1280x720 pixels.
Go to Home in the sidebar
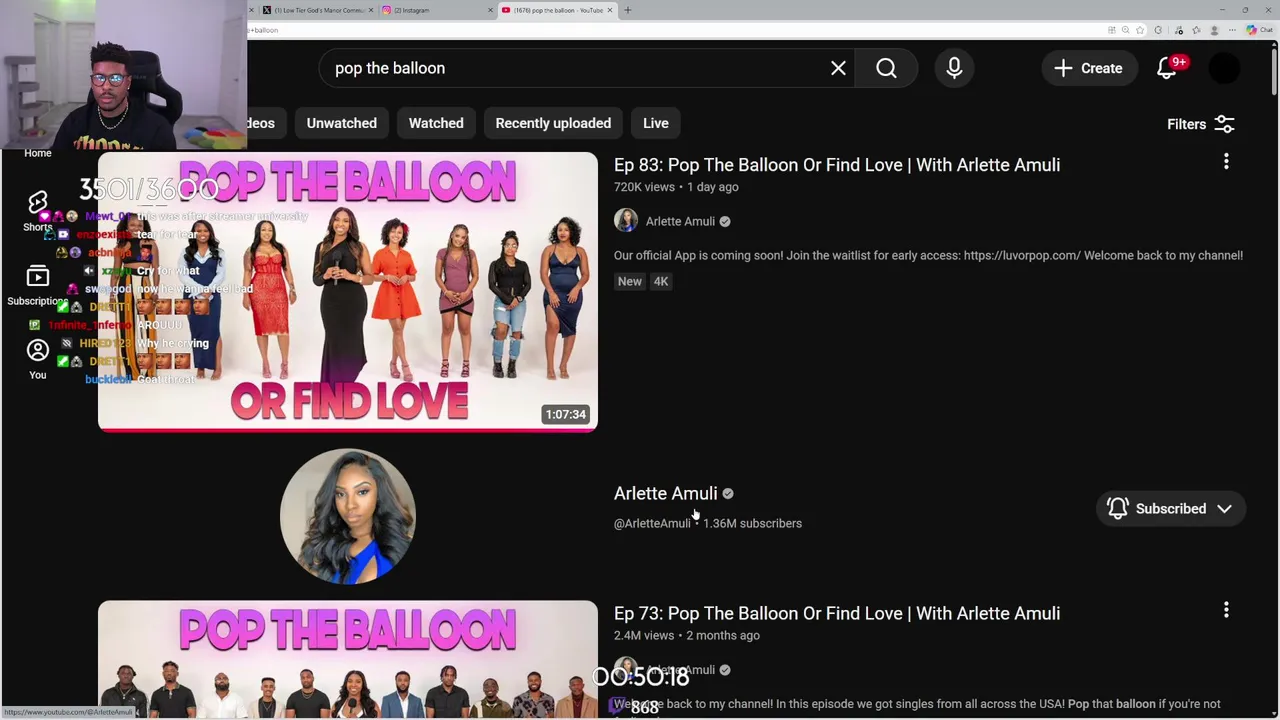(x=38, y=153)
